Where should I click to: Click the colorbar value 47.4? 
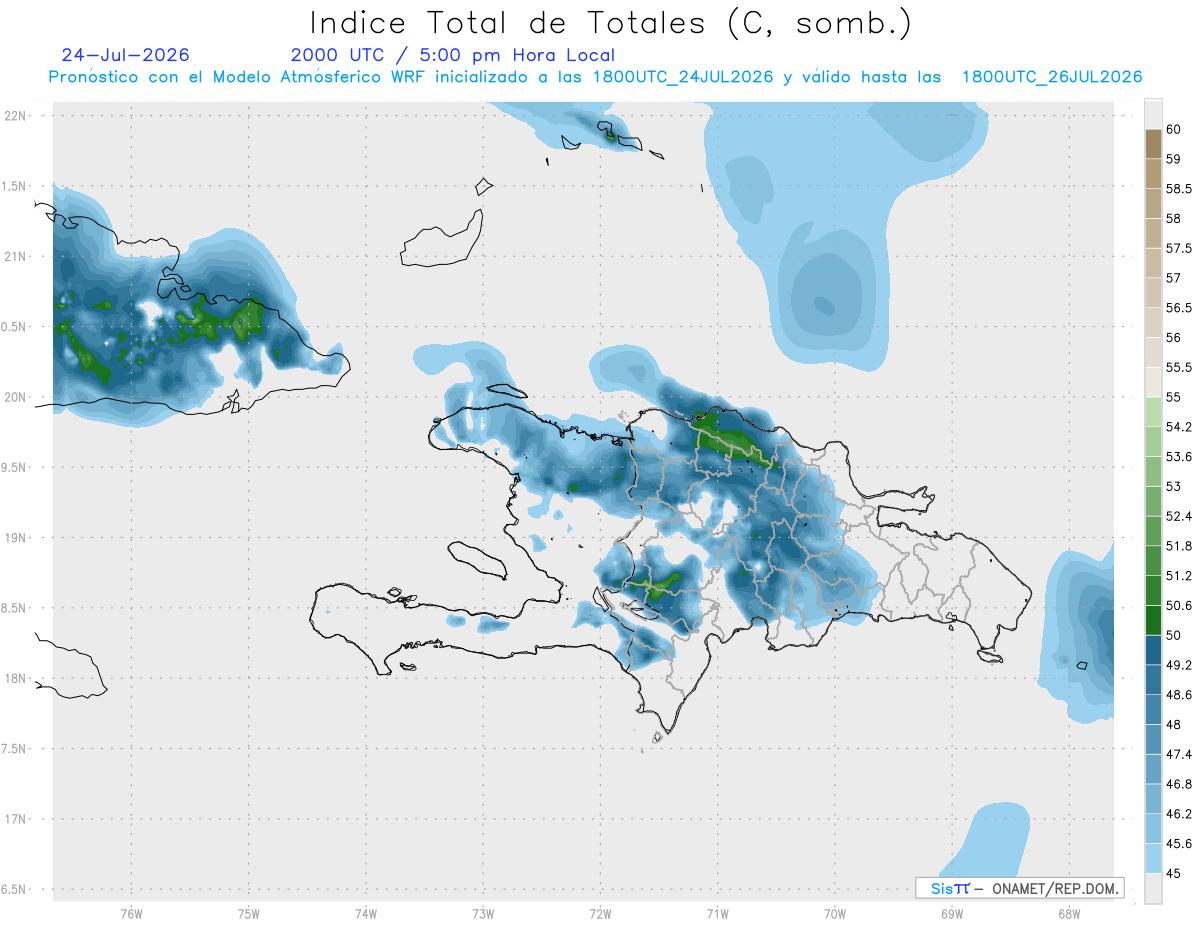click(x=1179, y=754)
